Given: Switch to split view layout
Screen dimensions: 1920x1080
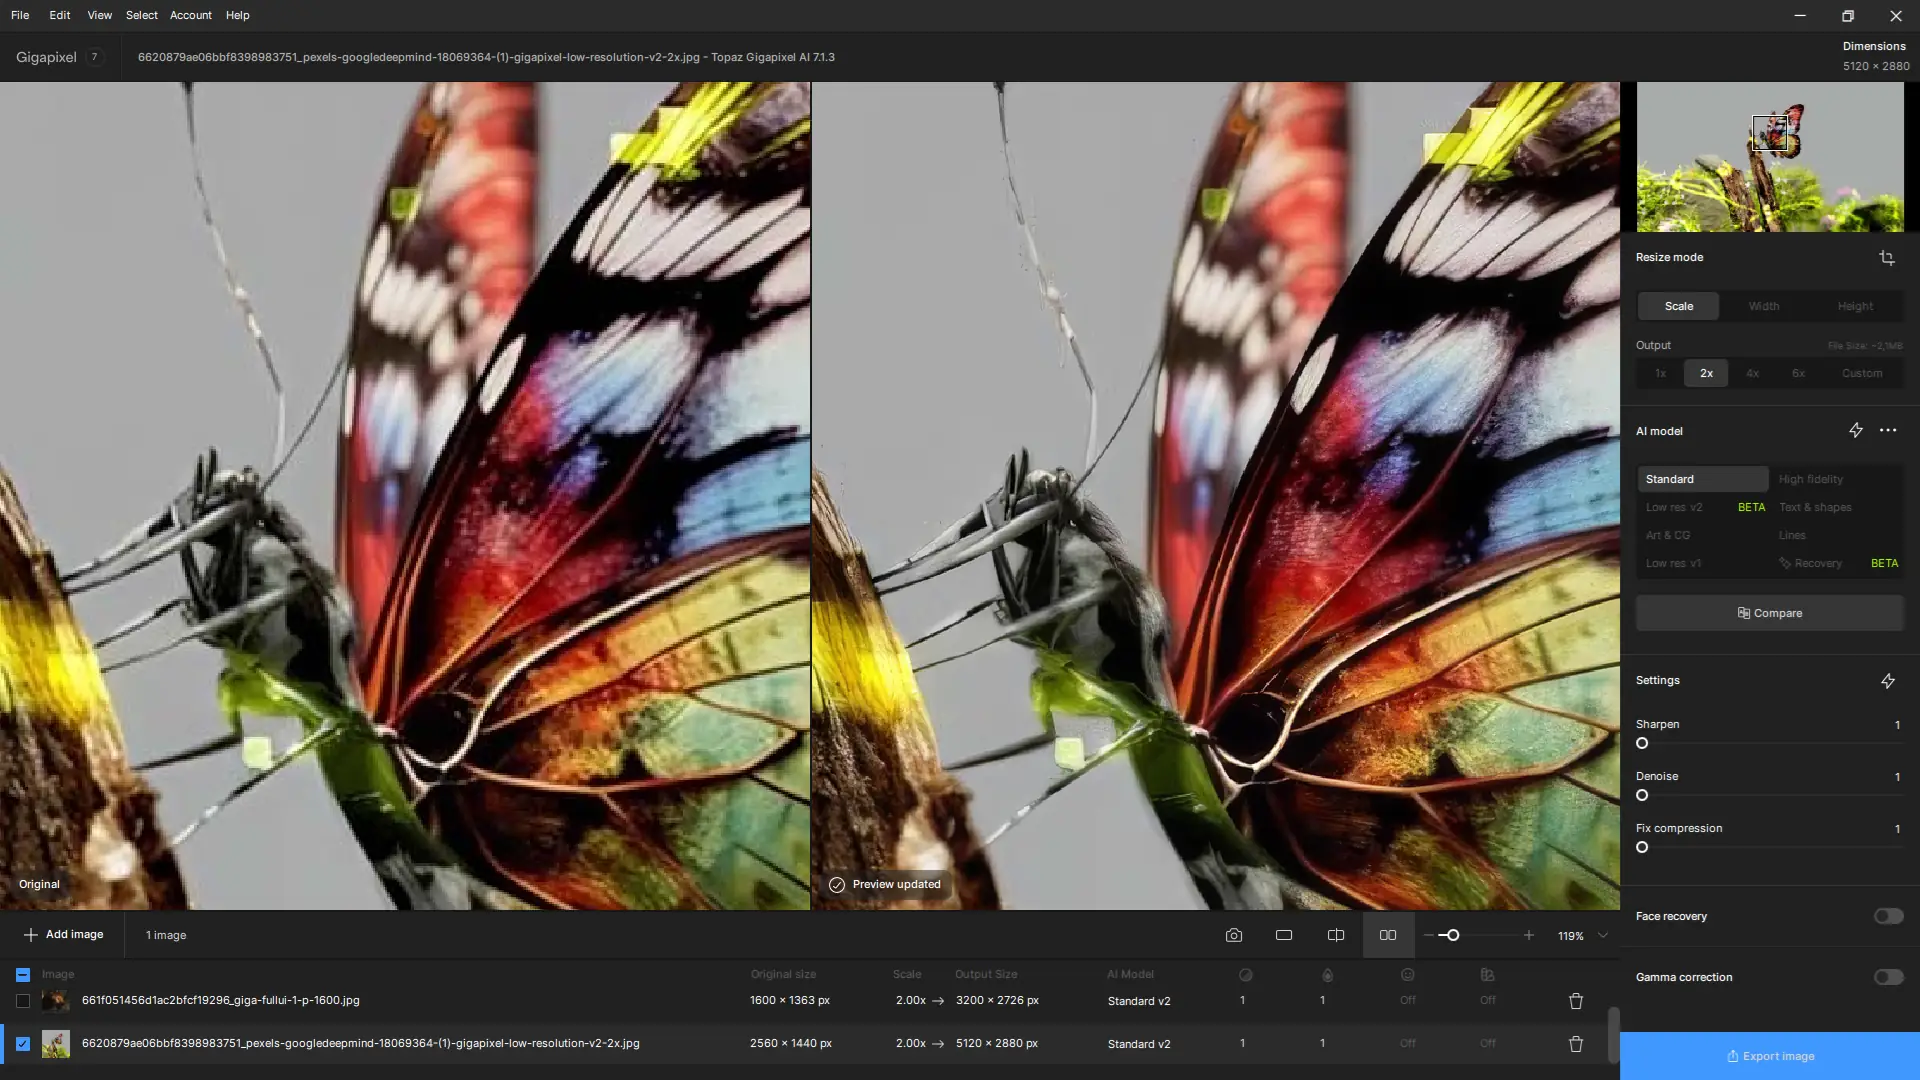Looking at the screenshot, I should click(1336, 935).
